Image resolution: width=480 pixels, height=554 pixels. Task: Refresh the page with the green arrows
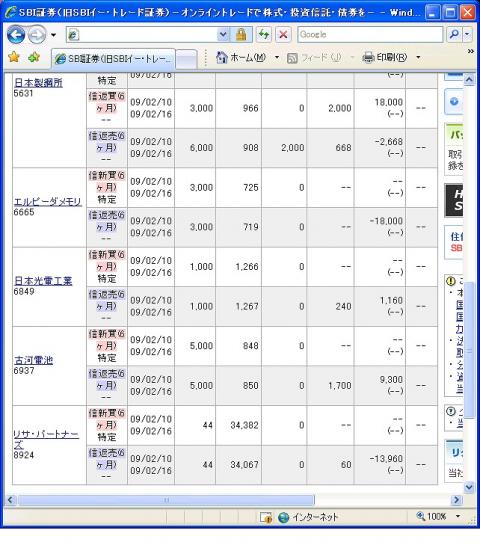point(264,35)
